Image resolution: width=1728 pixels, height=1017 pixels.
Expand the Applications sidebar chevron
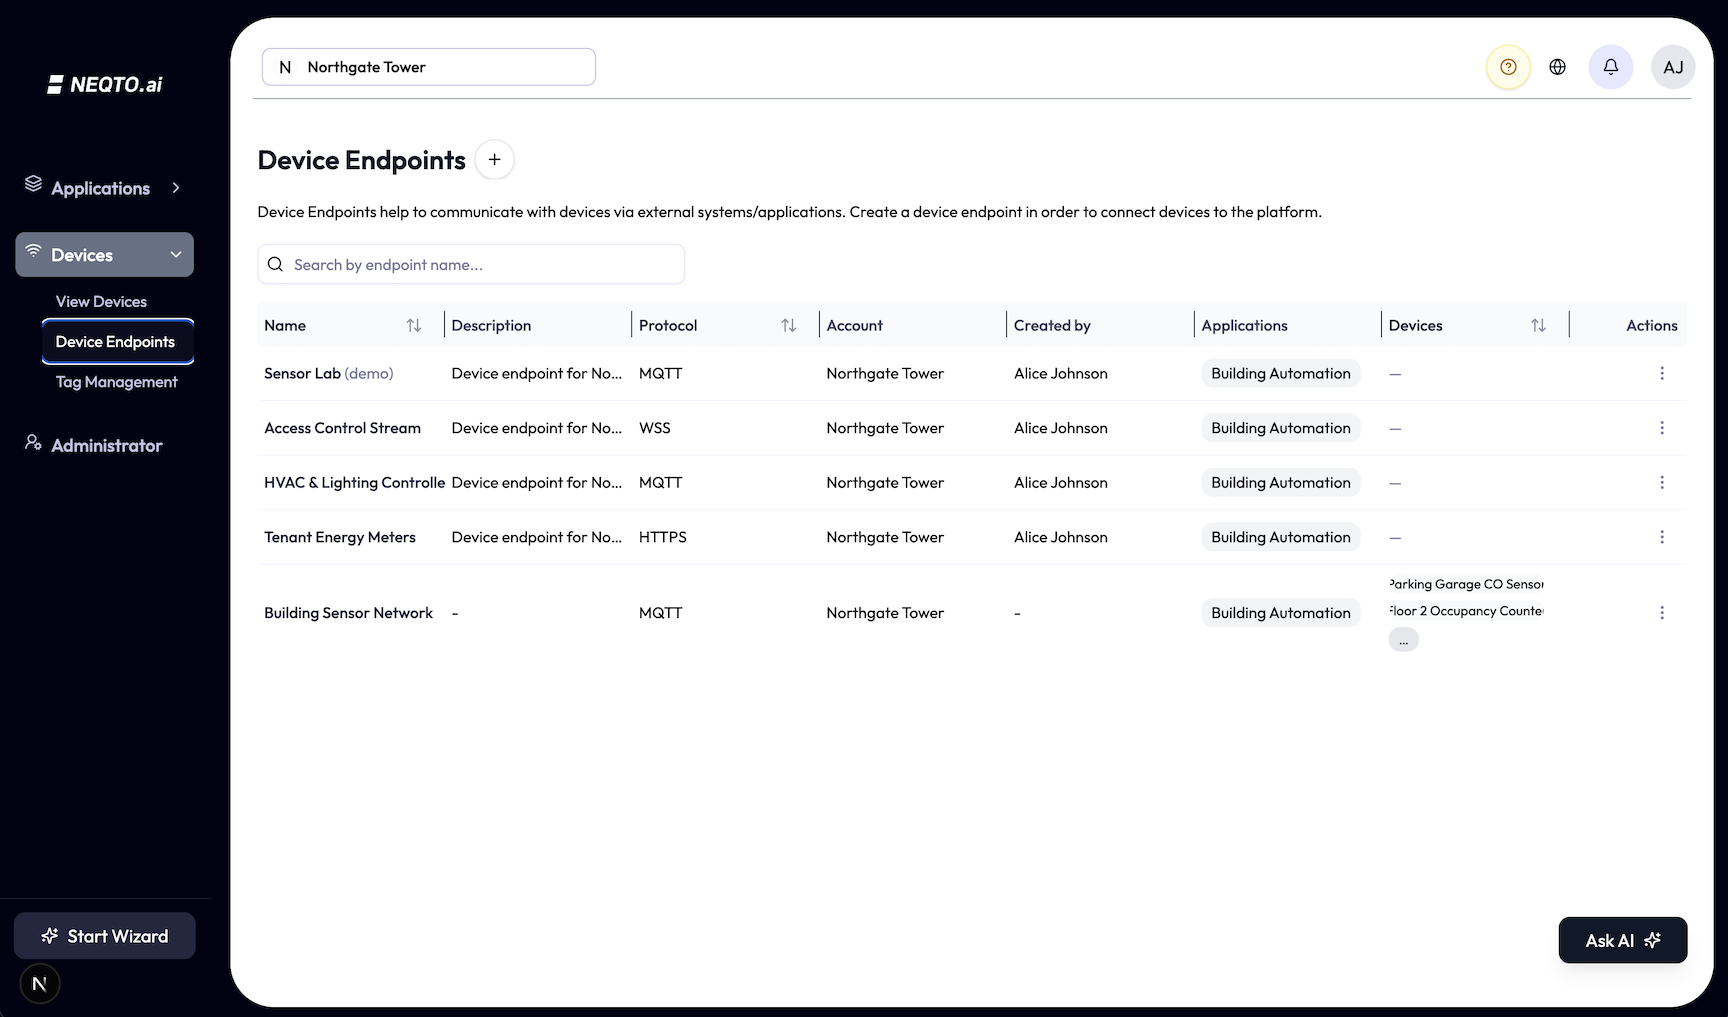176,188
